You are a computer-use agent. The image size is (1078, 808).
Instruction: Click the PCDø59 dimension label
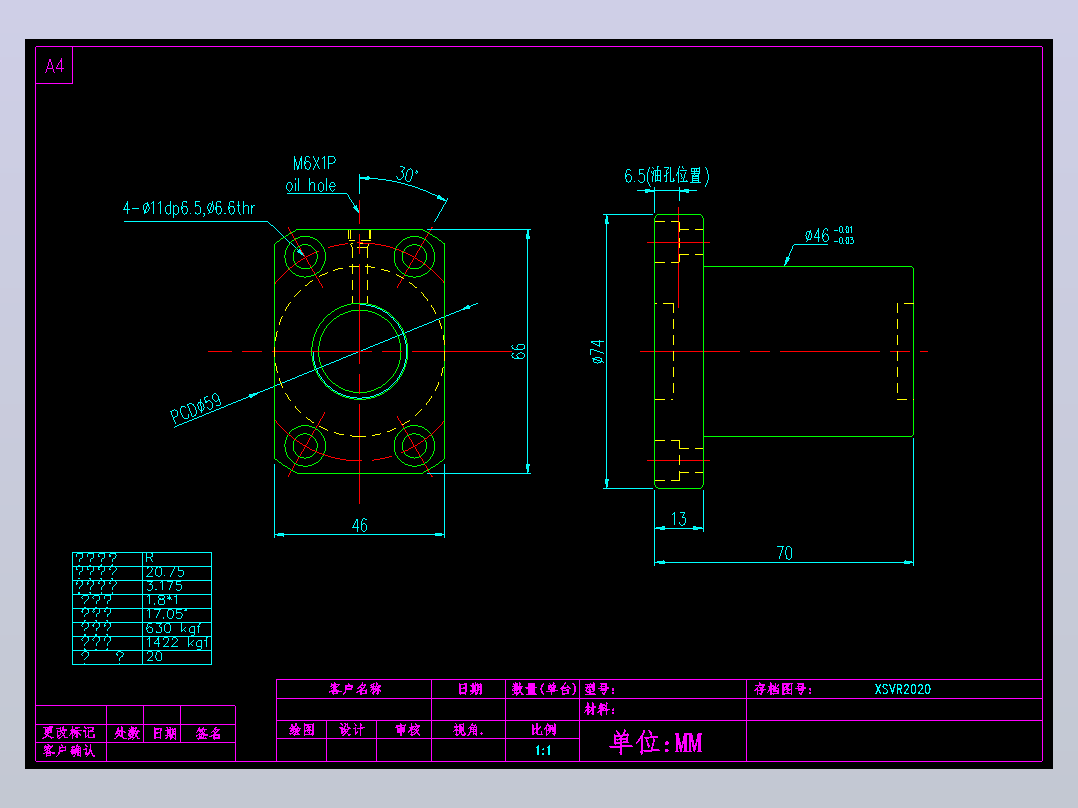[x=196, y=408]
